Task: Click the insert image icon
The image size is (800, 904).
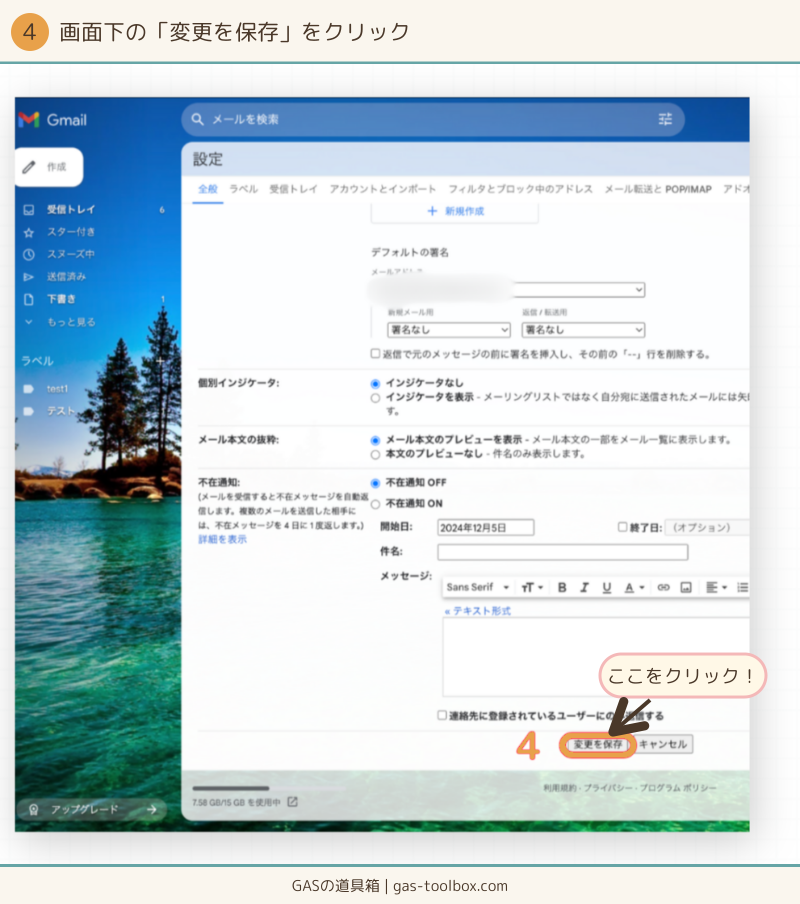Action: (x=686, y=587)
